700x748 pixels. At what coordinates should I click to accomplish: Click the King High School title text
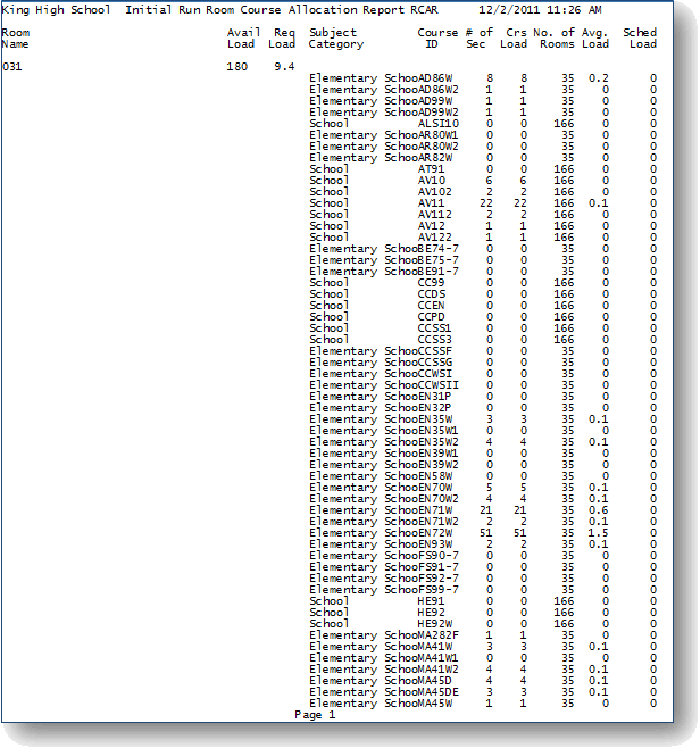pyautogui.click(x=56, y=10)
